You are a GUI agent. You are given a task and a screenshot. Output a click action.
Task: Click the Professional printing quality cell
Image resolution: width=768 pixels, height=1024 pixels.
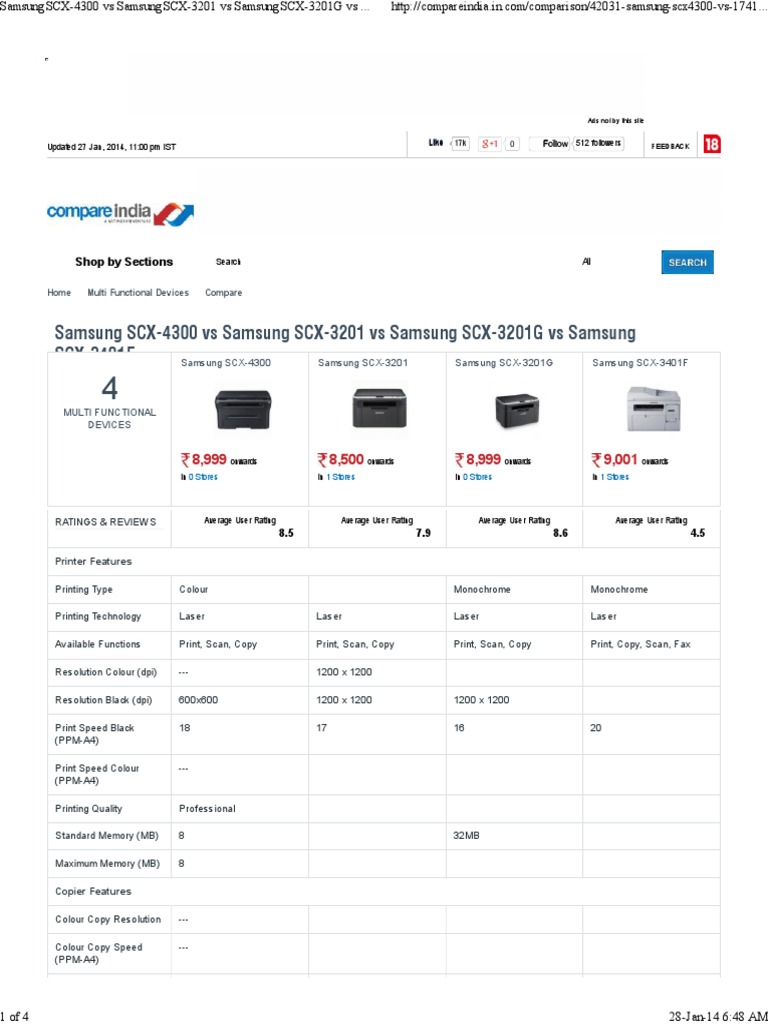(207, 809)
